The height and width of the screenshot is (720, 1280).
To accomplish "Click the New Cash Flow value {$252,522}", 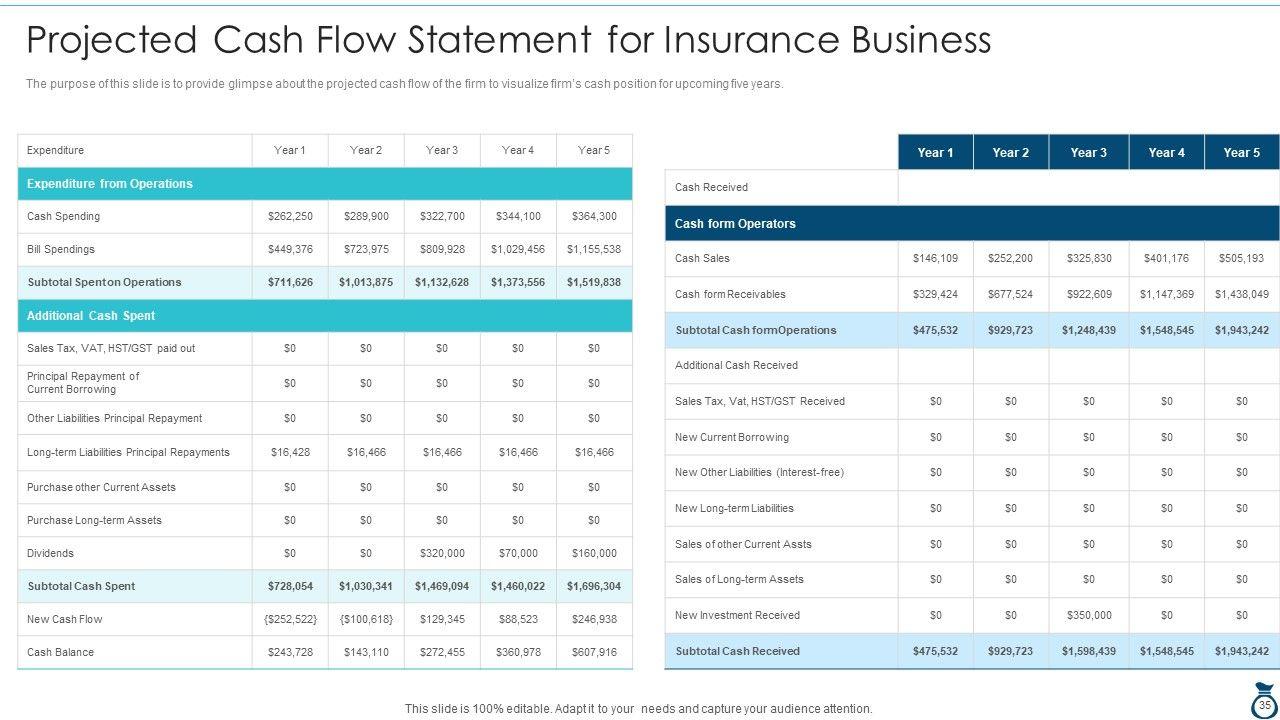I will click(x=290, y=619).
